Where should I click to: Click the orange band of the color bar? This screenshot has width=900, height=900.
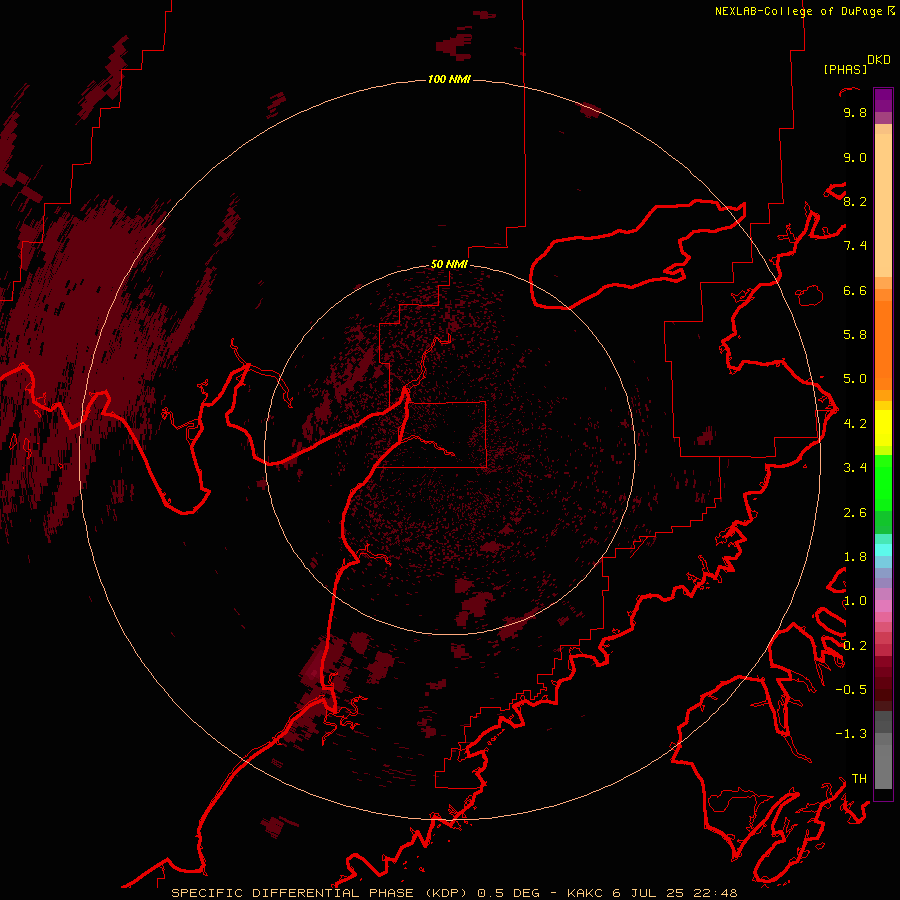(x=883, y=344)
